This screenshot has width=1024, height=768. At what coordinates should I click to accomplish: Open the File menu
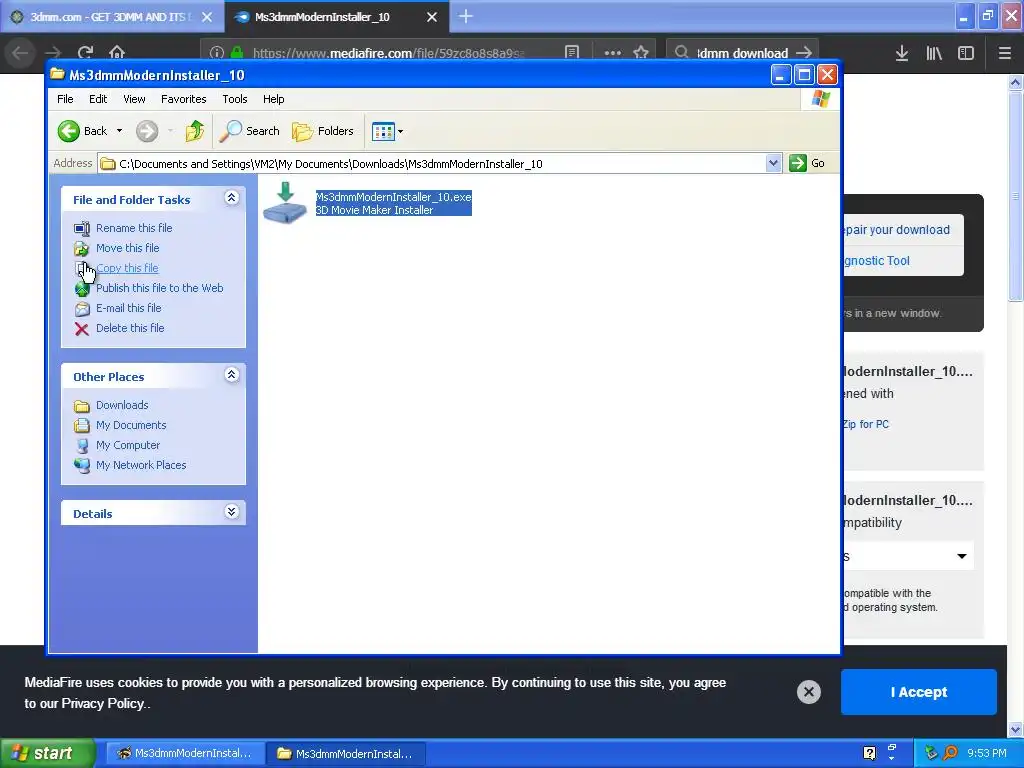[65, 99]
